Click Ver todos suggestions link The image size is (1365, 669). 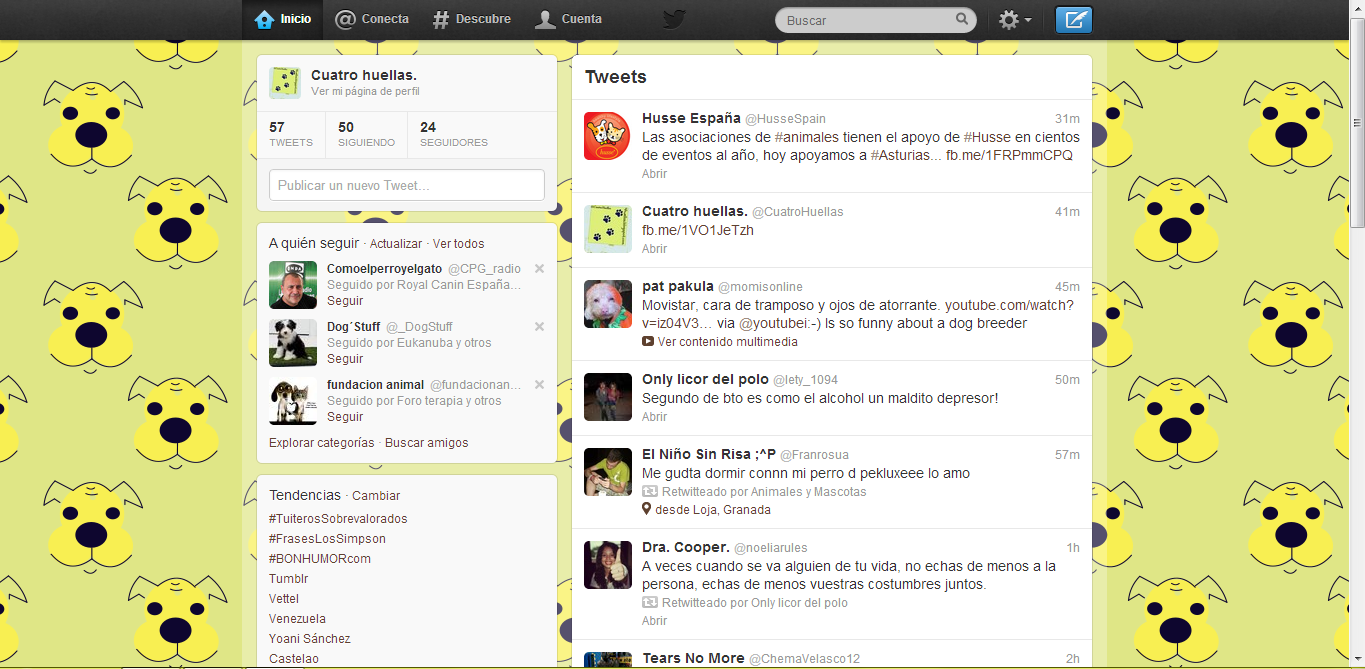pyautogui.click(x=458, y=244)
